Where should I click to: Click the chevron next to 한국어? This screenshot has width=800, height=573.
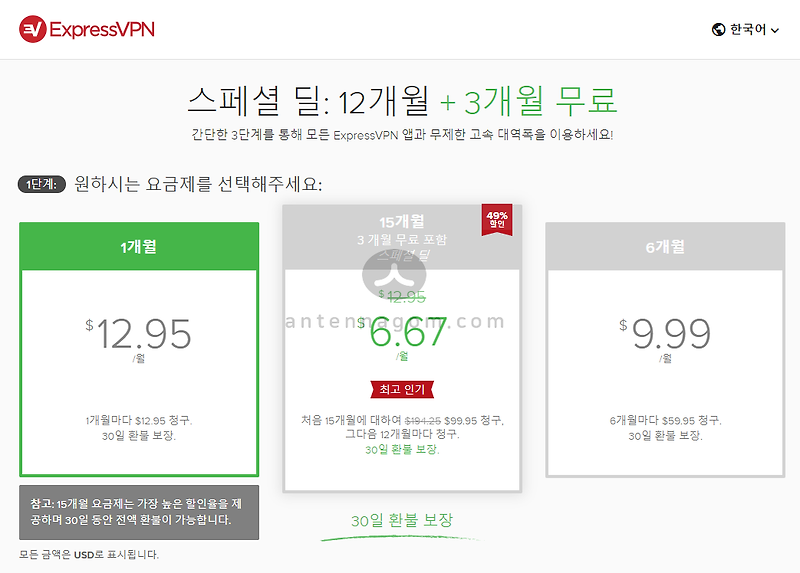775,31
